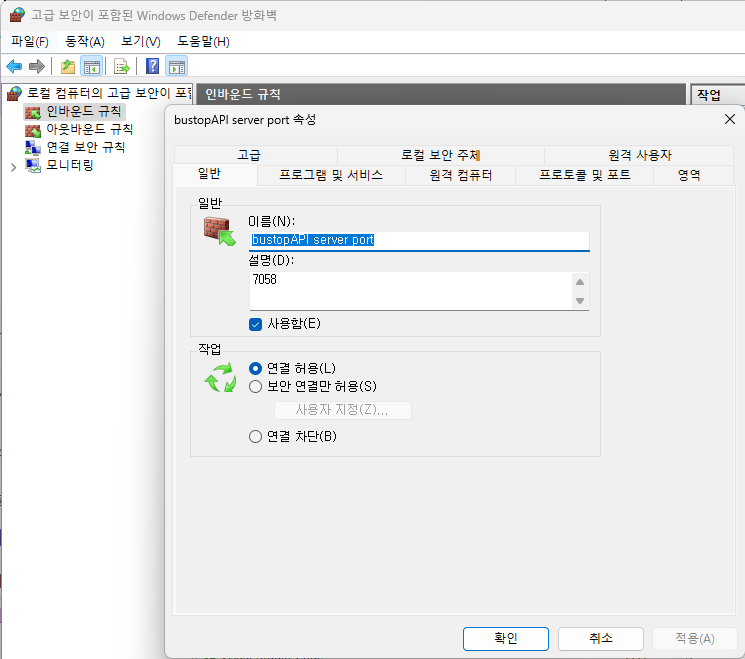
Task: Click the 취소 button
Action: point(601,638)
